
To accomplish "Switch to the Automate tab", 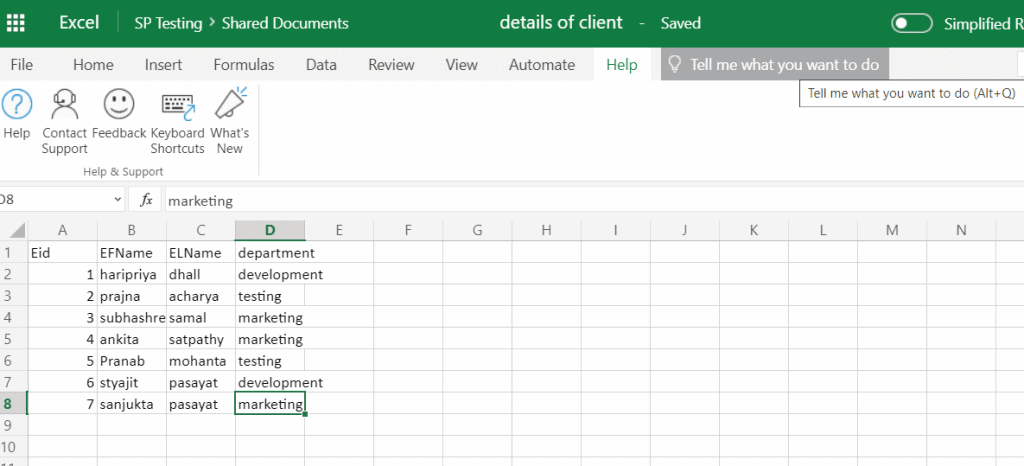I will pyautogui.click(x=541, y=65).
